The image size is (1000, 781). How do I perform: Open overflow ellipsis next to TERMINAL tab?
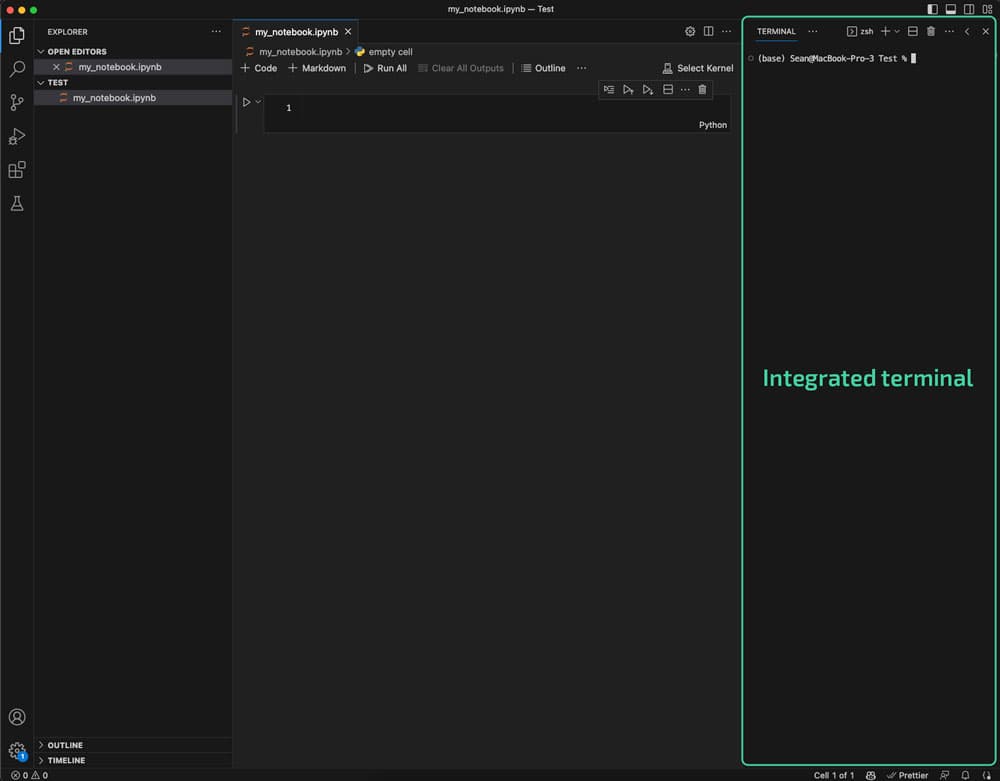click(x=812, y=31)
